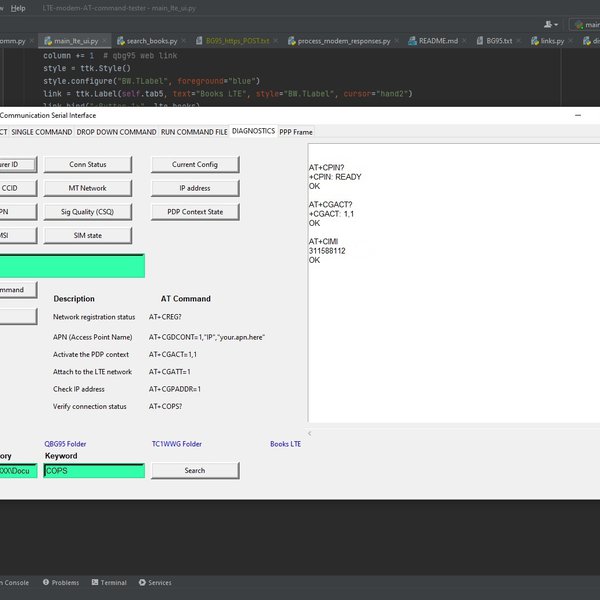Click the PDP Context State button
Image resolution: width=600 pixels, height=600 pixels.
tap(195, 212)
